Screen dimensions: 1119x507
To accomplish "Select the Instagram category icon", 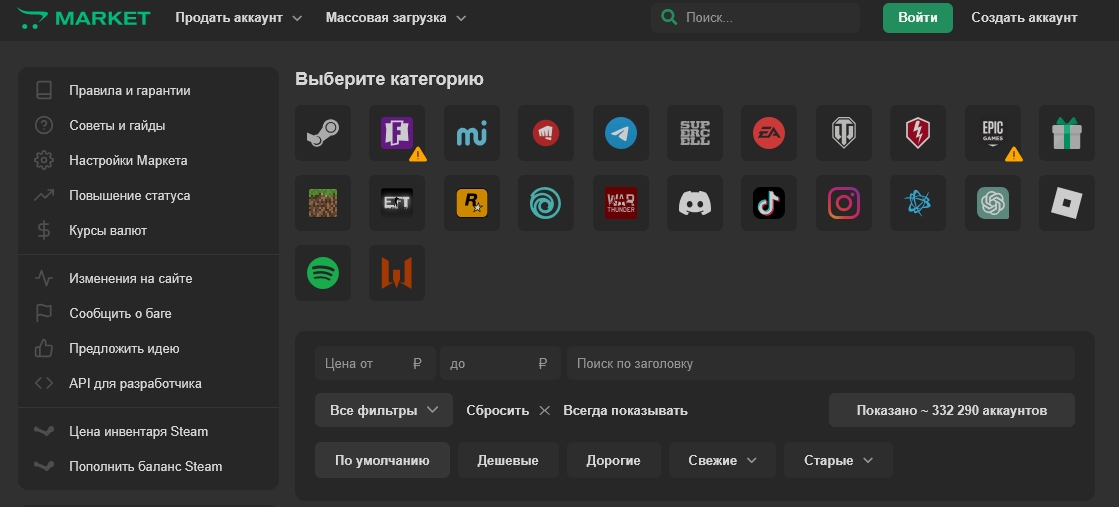I will click(x=844, y=203).
